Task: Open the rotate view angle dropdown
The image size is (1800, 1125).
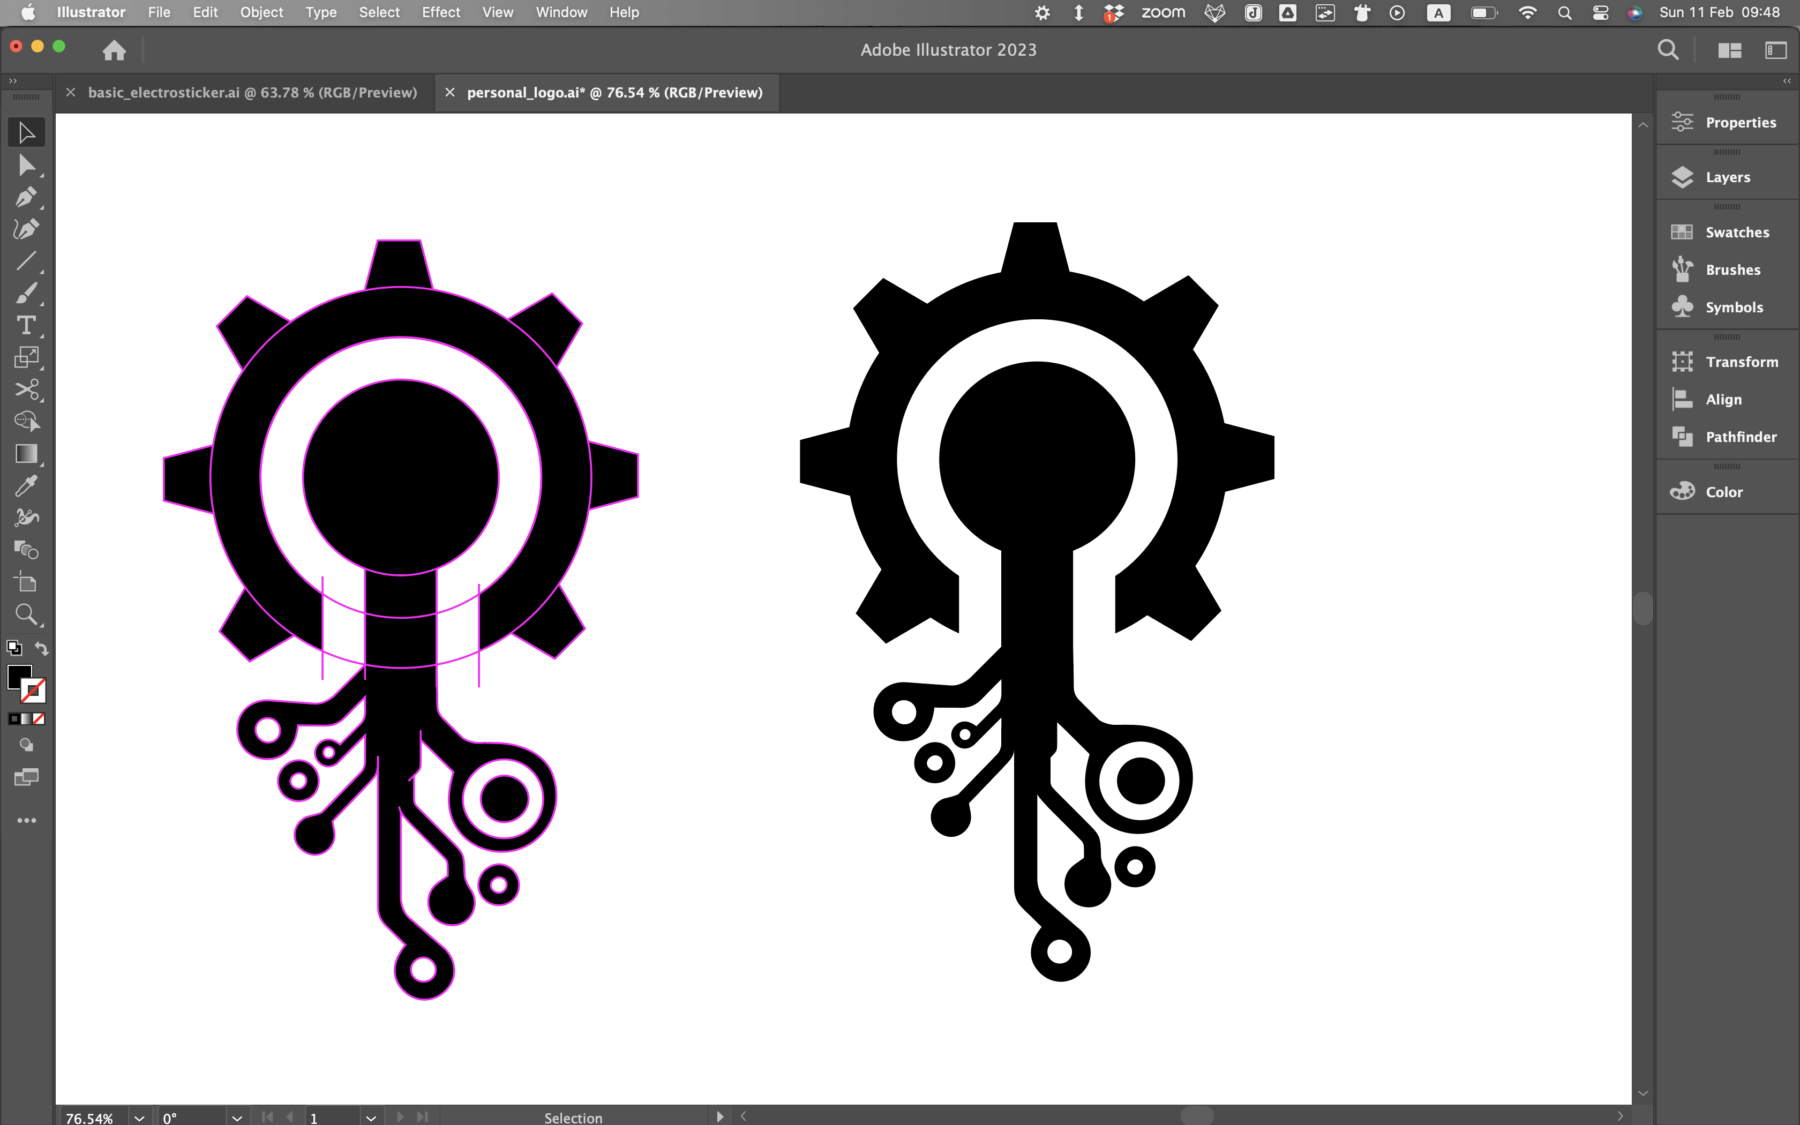Action: tap(237, 1117)
